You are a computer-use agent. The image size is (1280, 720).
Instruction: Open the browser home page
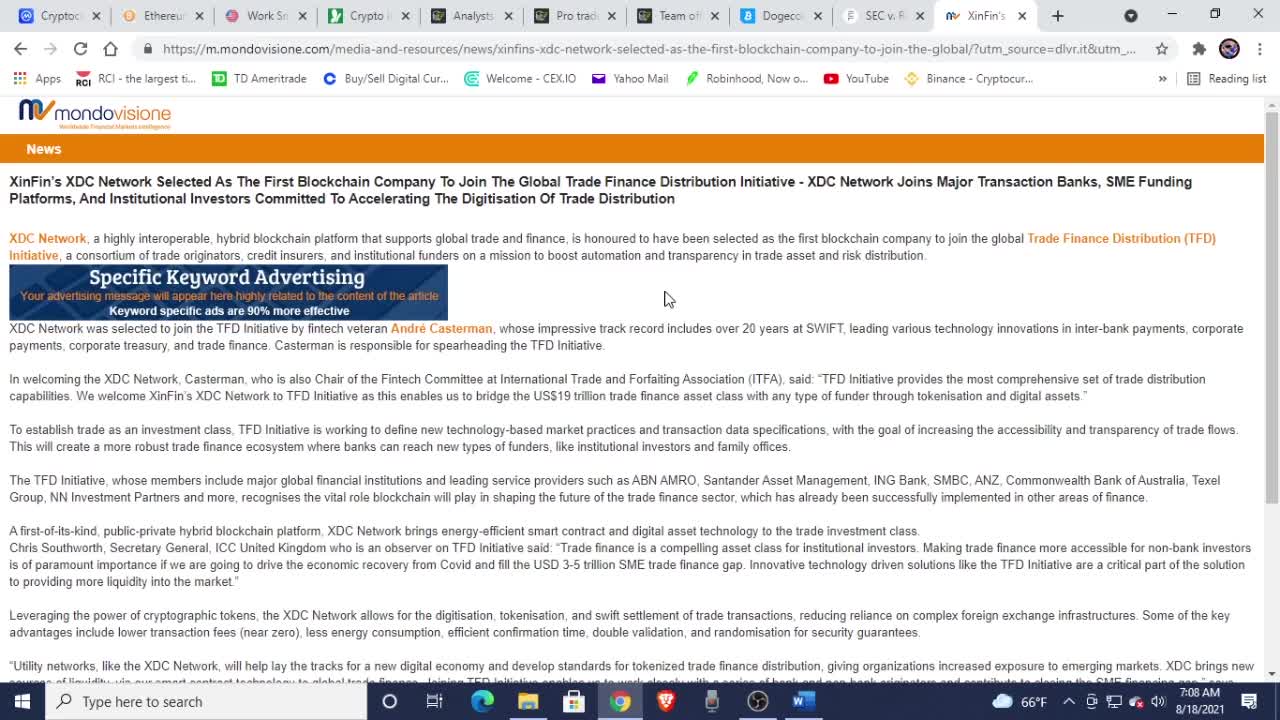click(110, 48)
